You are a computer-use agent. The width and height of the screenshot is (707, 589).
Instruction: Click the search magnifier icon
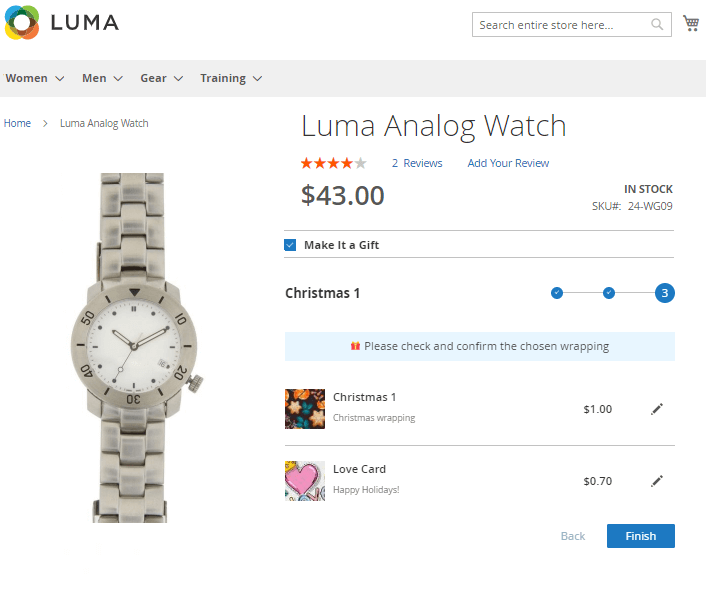coord(657,25)
